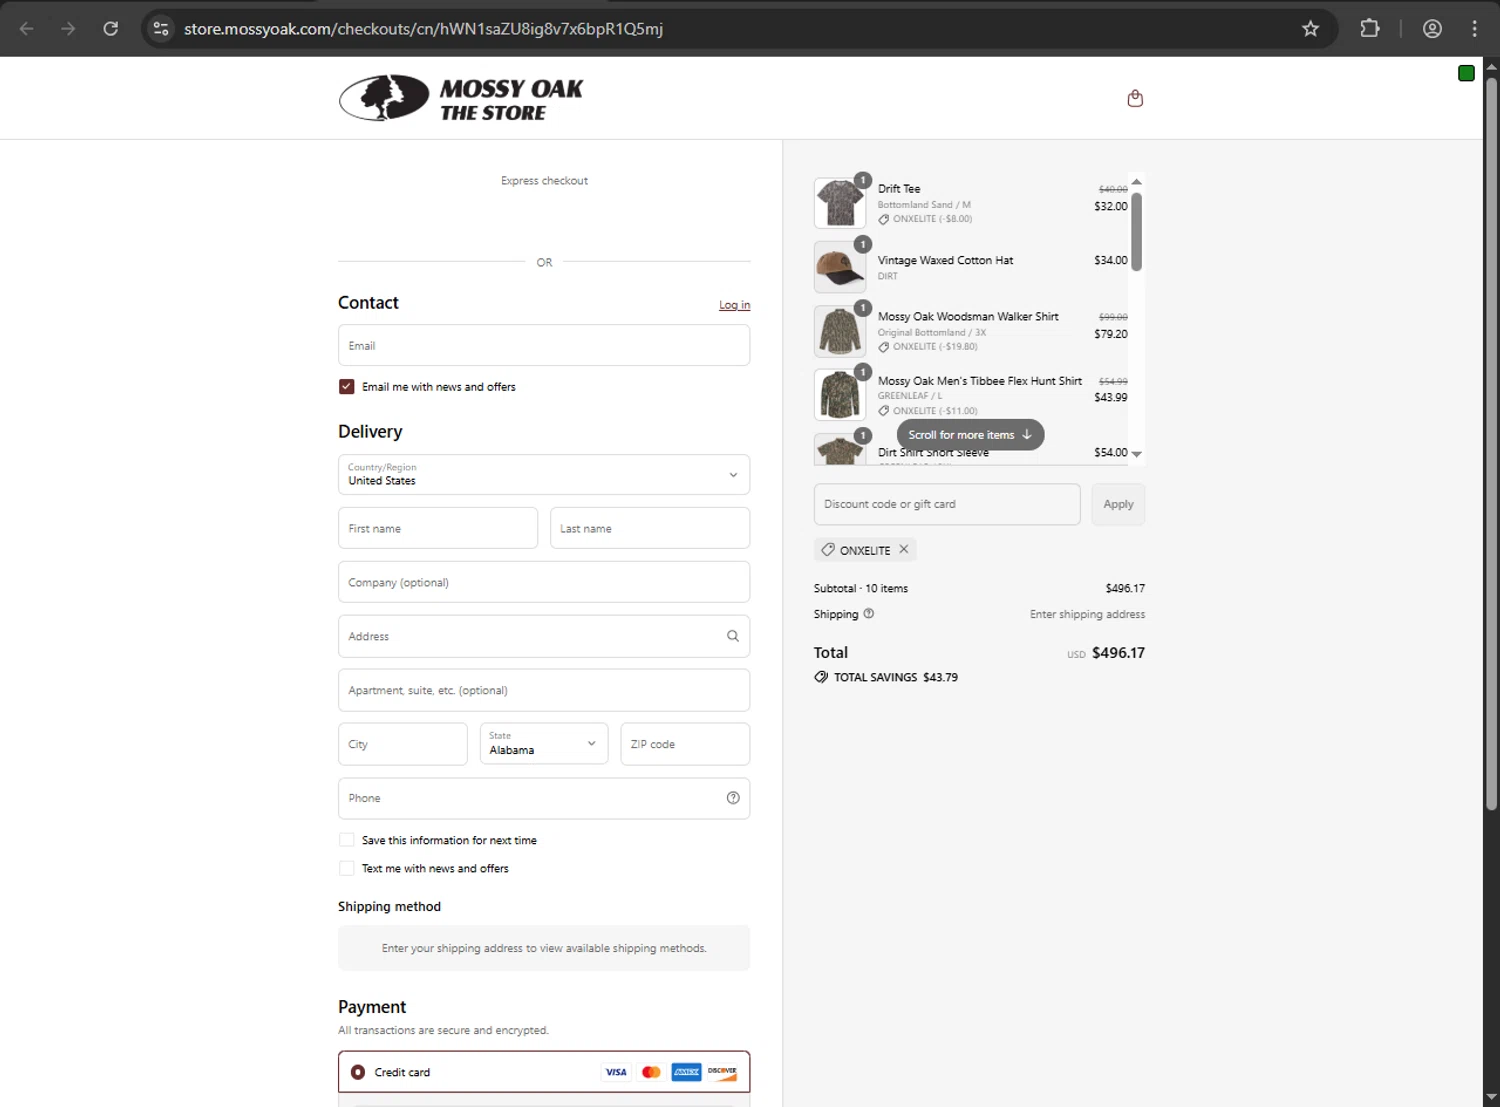Click the tag icon on the ONXELITE chip
Image resolution: width=1500 pixels, height=1107 pixels.
pos(828,550)
